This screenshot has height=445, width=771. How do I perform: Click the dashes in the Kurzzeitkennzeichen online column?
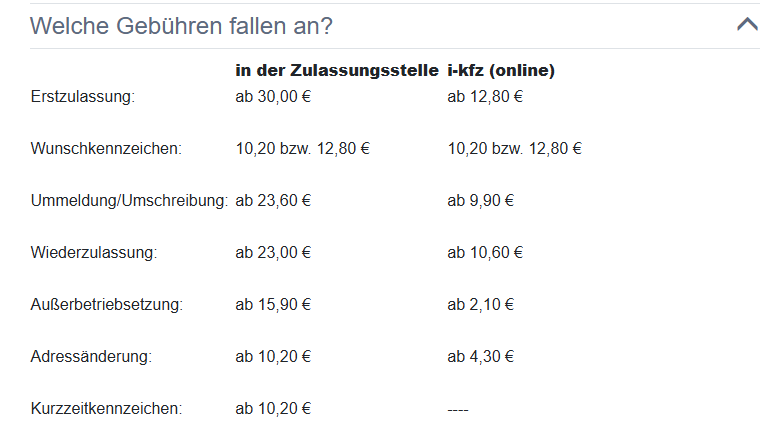coord(458,410)
